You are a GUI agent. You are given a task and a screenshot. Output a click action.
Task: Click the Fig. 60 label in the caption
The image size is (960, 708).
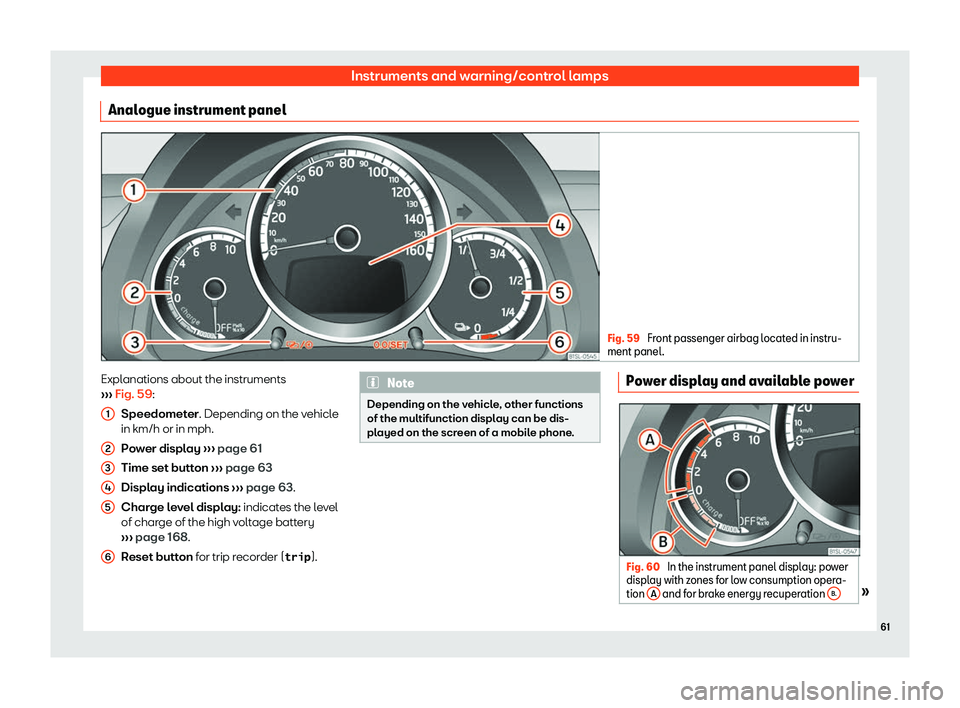643,567
